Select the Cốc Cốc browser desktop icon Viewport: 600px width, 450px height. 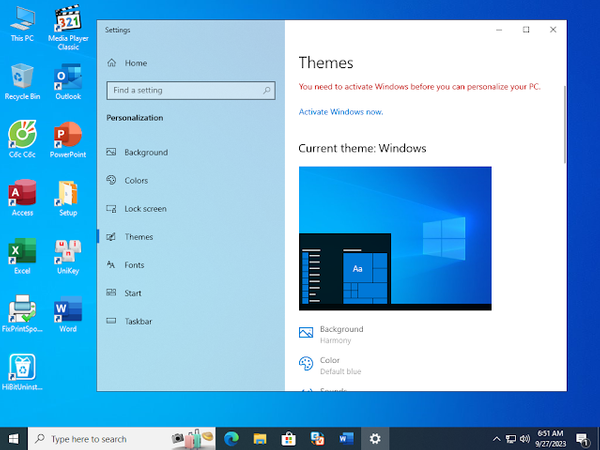(x=22, y=139)
